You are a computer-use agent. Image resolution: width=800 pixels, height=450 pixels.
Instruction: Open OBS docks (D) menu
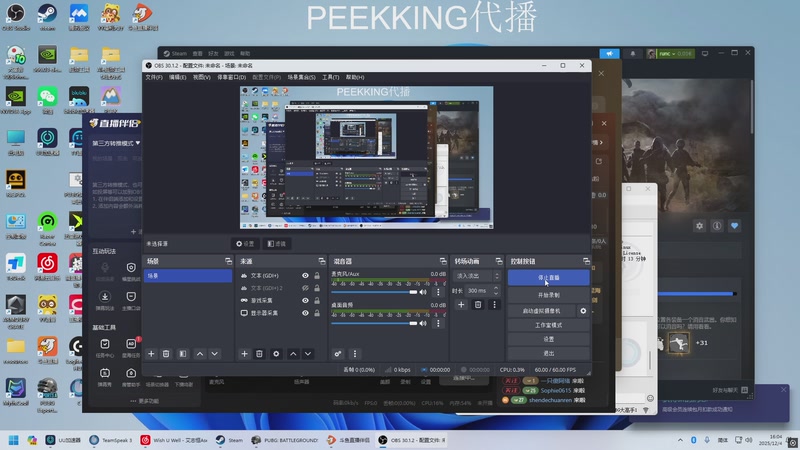pyautogui.click(x=232, y=78)
